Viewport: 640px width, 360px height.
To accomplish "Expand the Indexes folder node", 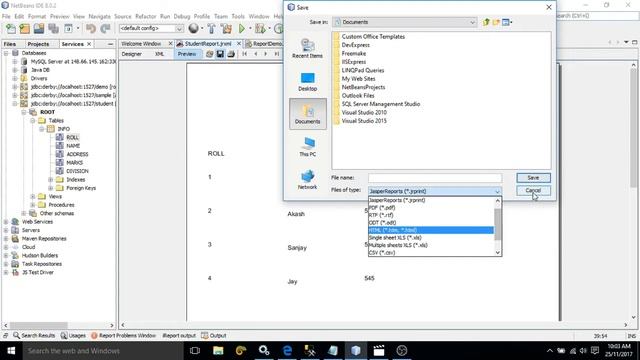I will point(51,180).
